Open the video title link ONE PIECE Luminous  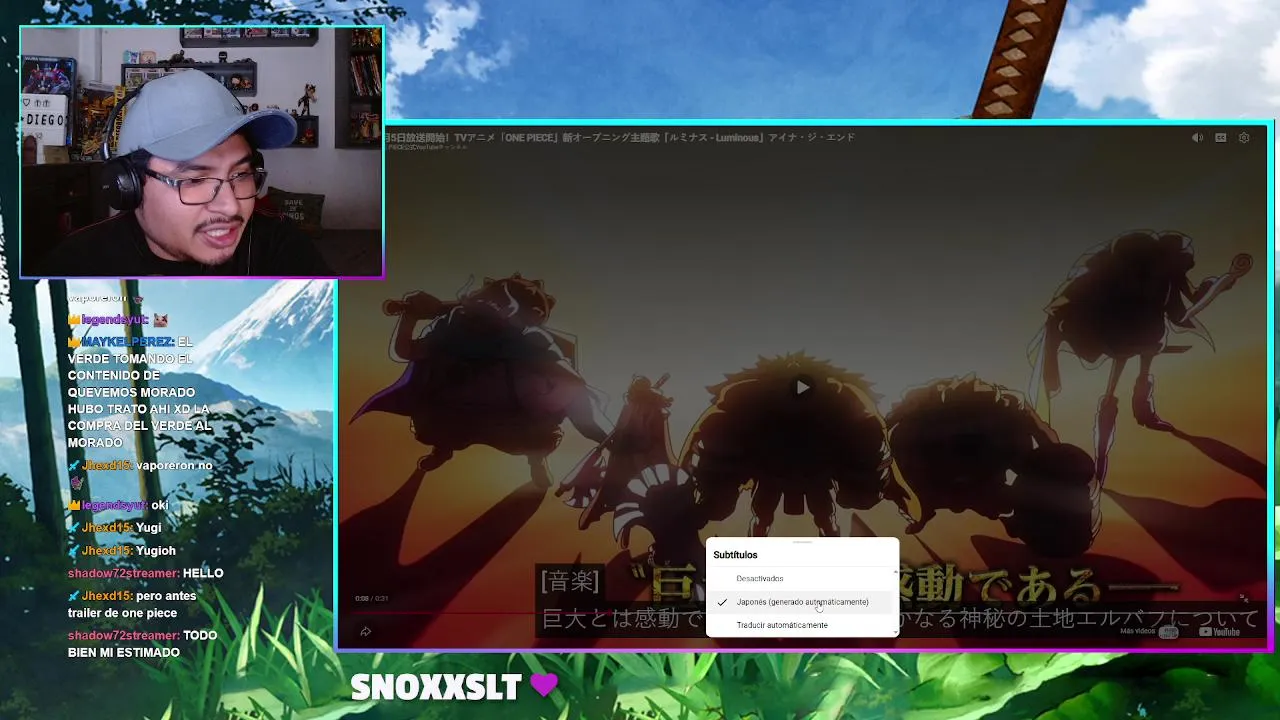click(620, 138)
